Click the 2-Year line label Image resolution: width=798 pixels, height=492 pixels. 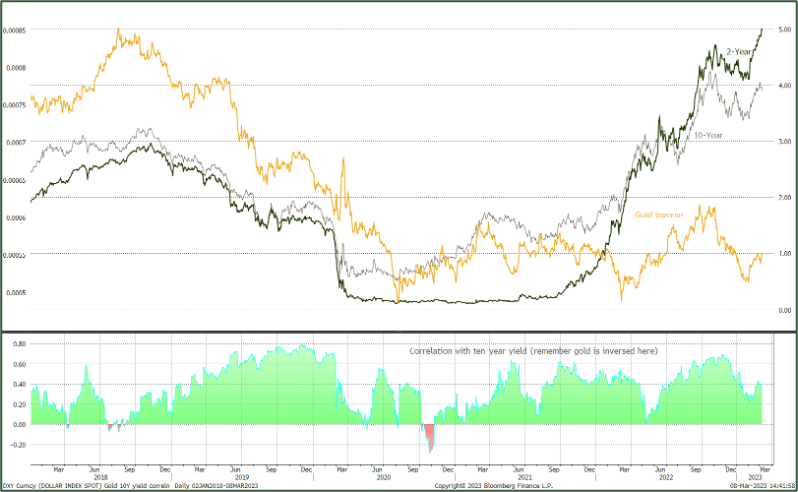[738, 52]
